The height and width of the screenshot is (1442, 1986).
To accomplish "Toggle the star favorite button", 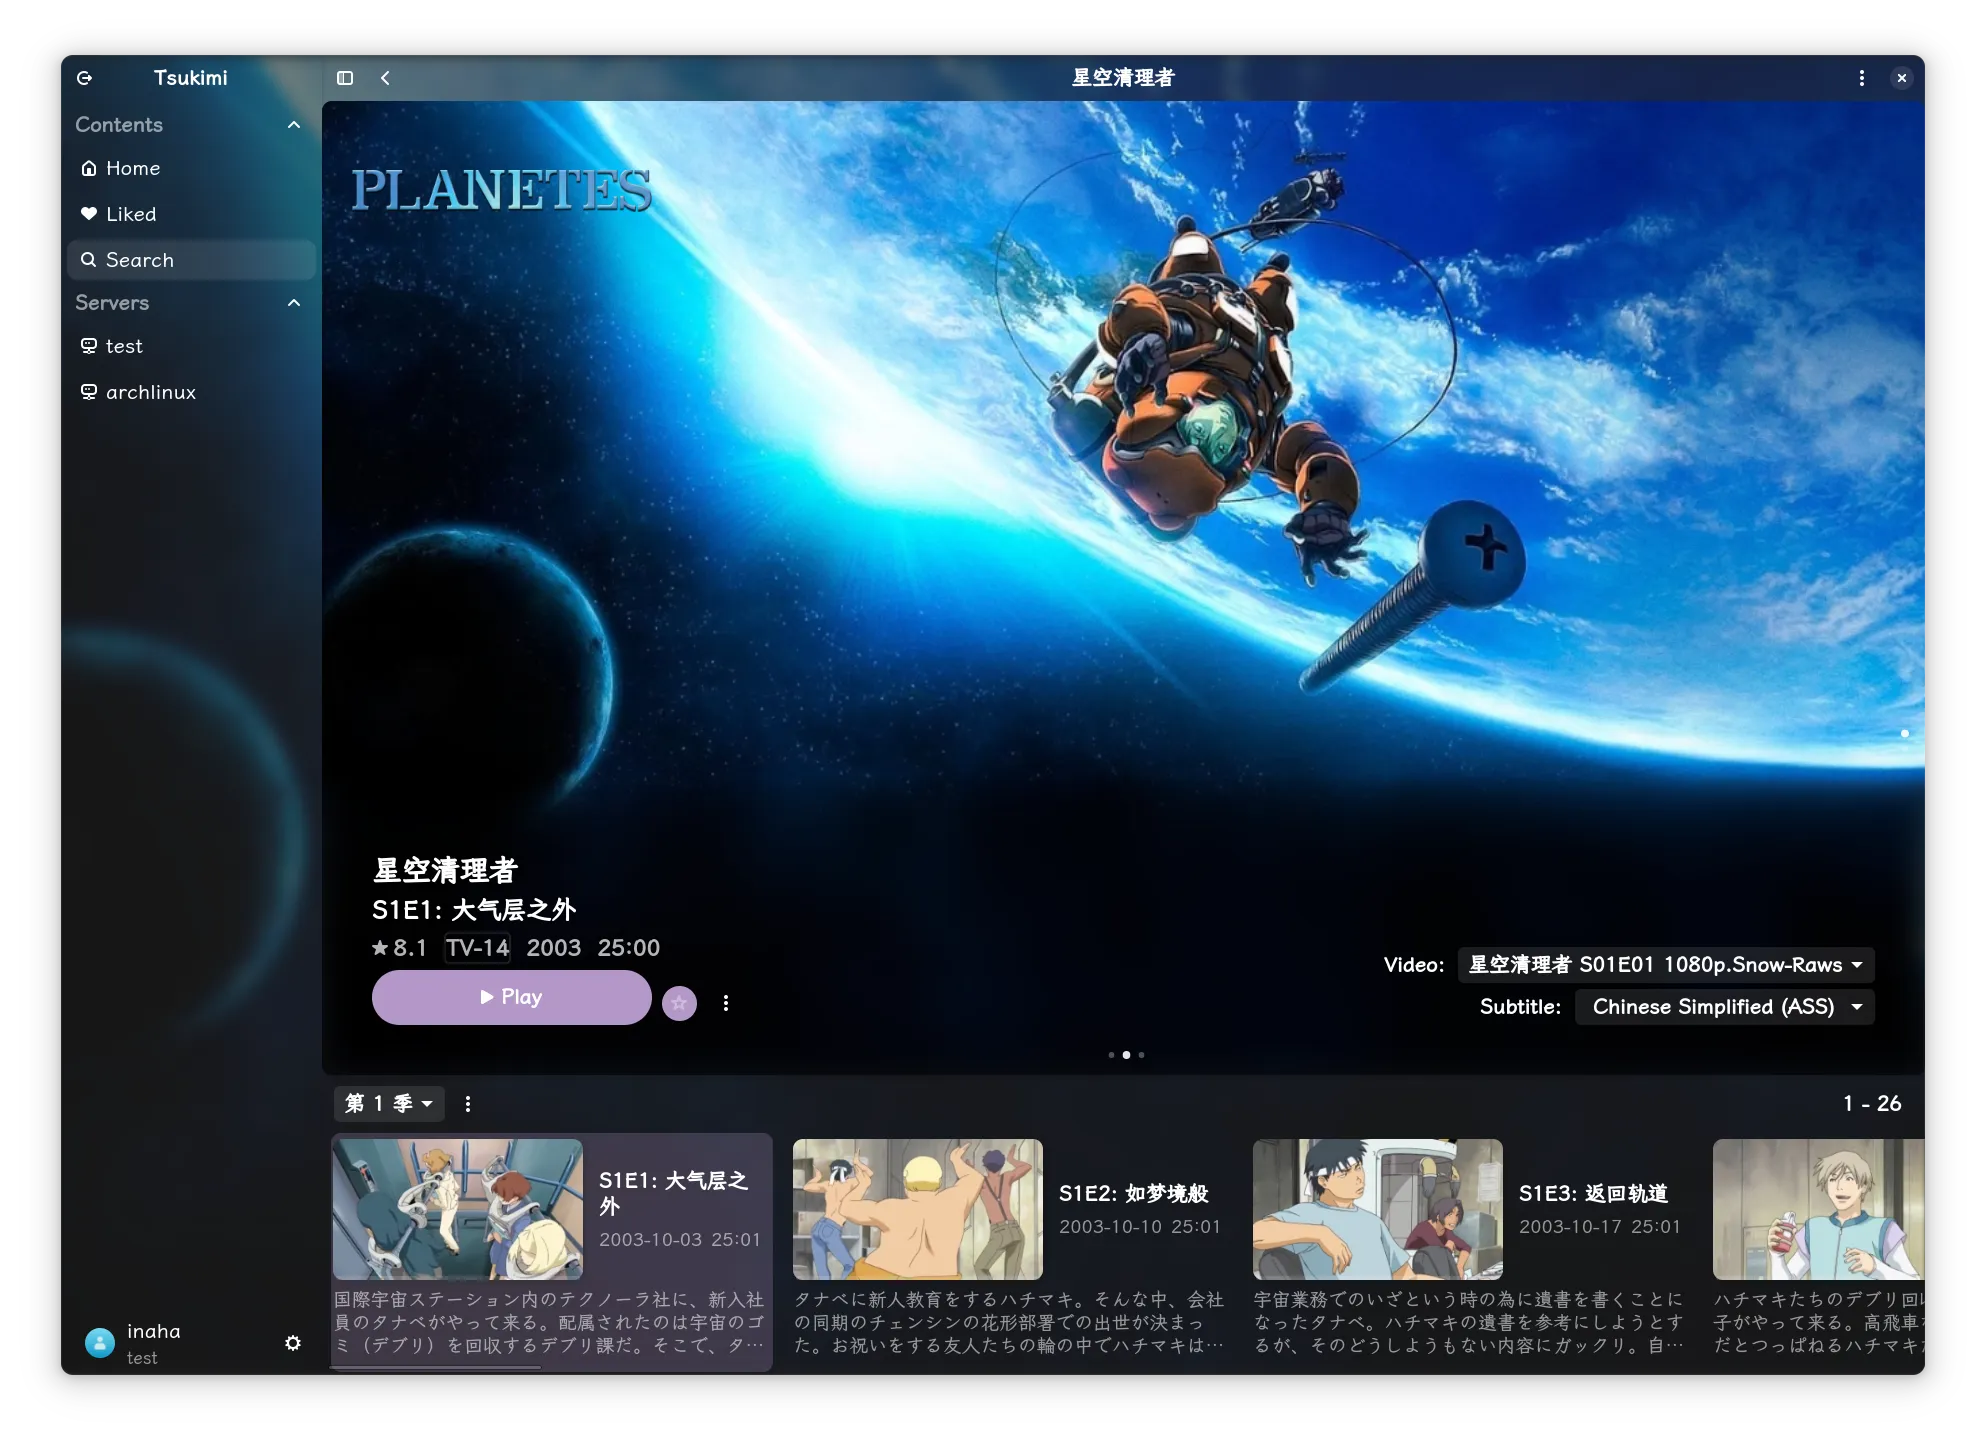I will coord(679,1003).
